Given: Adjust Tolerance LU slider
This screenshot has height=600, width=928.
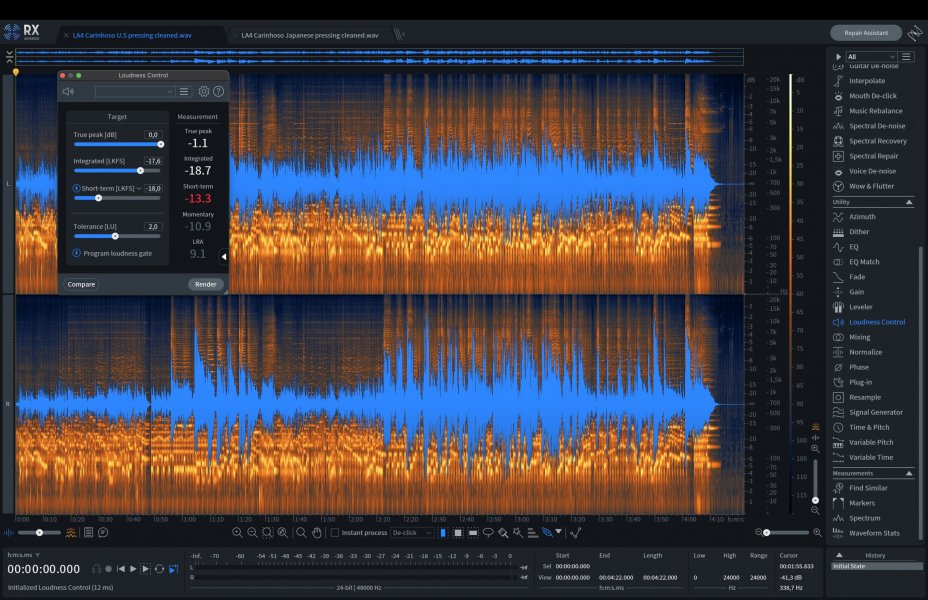Looking at the screenshot, I should [117, 236].
